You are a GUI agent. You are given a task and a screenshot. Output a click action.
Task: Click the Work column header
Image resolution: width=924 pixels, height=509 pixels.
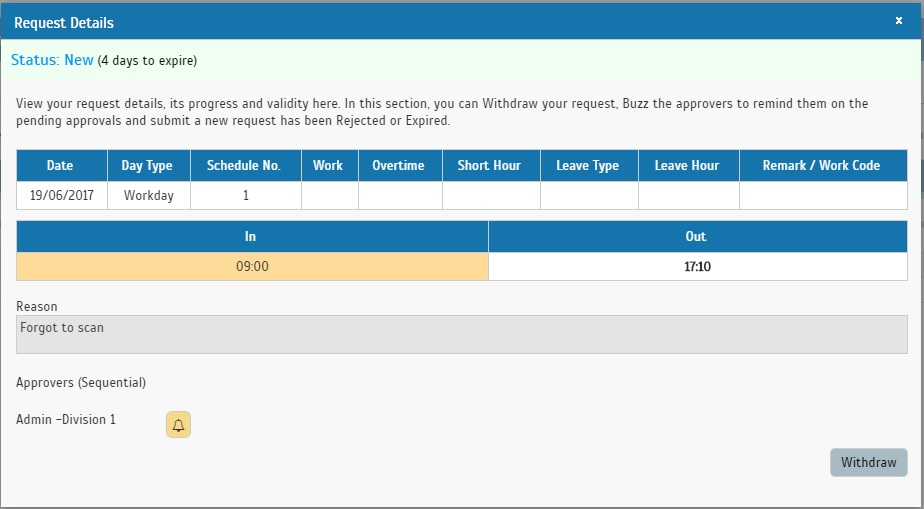tap(328, 166)
